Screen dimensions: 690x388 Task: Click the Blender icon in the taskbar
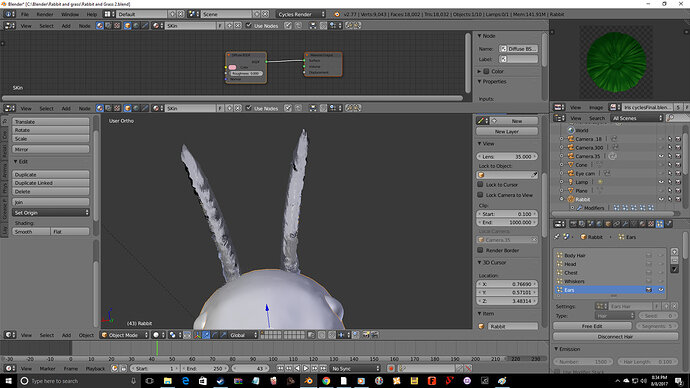coord(308,381)
